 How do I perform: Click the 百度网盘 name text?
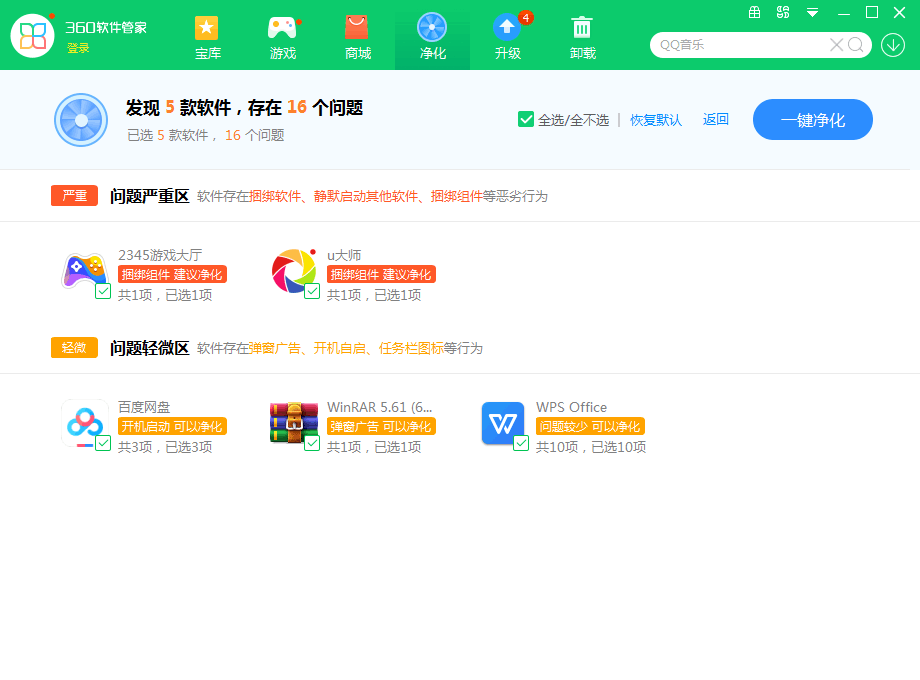(144, 407)
